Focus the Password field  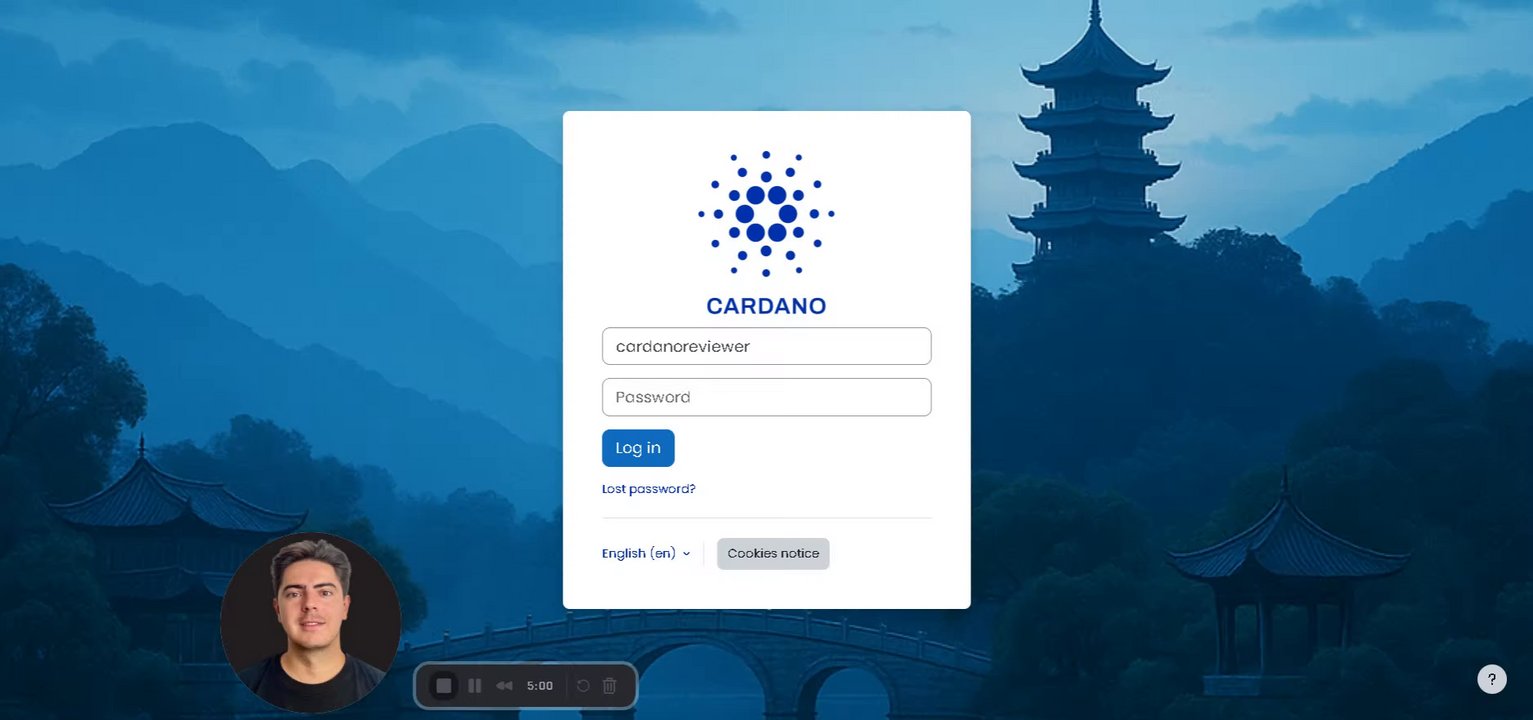click(x=766, y=397)
